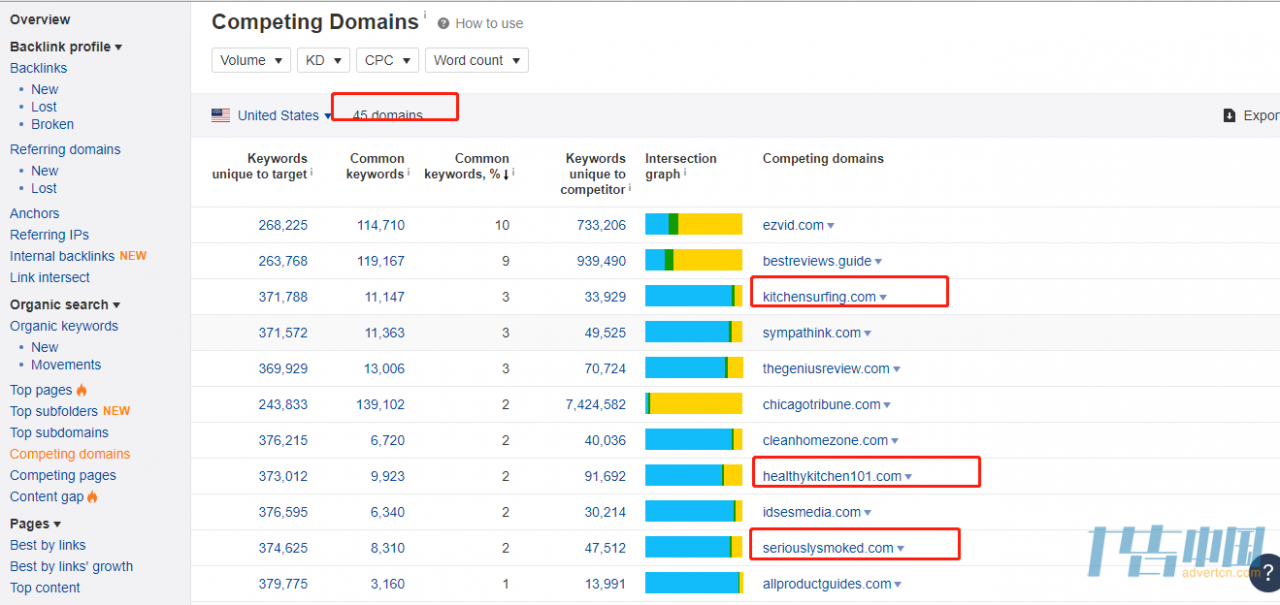Click ezvid.com intersection graph bar
The width and height of the screenshot is (1280, 605).
[x=694, y=224]
